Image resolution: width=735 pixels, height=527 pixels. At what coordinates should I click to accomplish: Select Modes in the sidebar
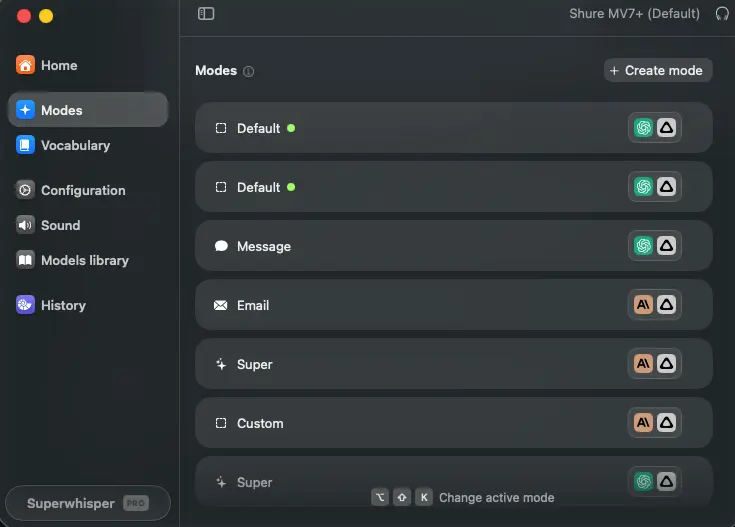[88, 110]
